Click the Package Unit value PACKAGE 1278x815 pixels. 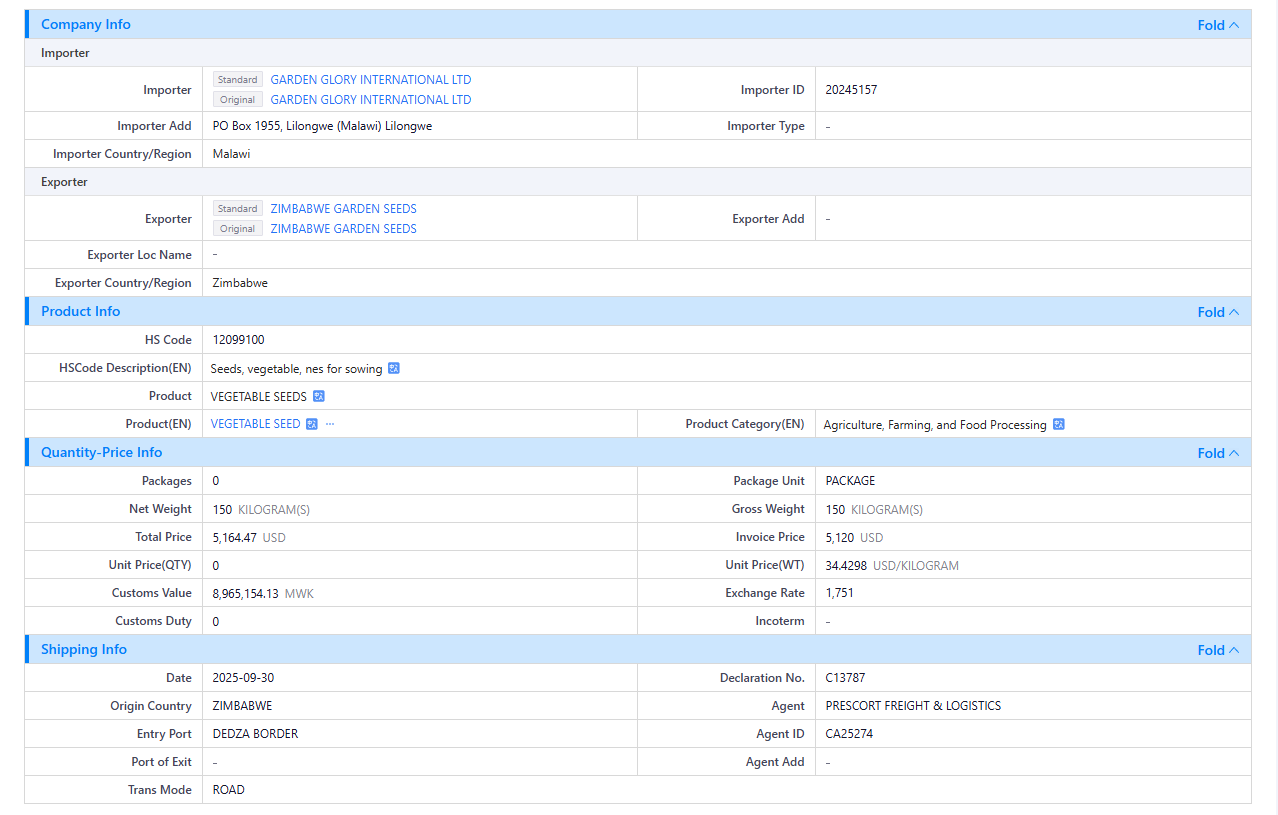[x=851, y=481]
